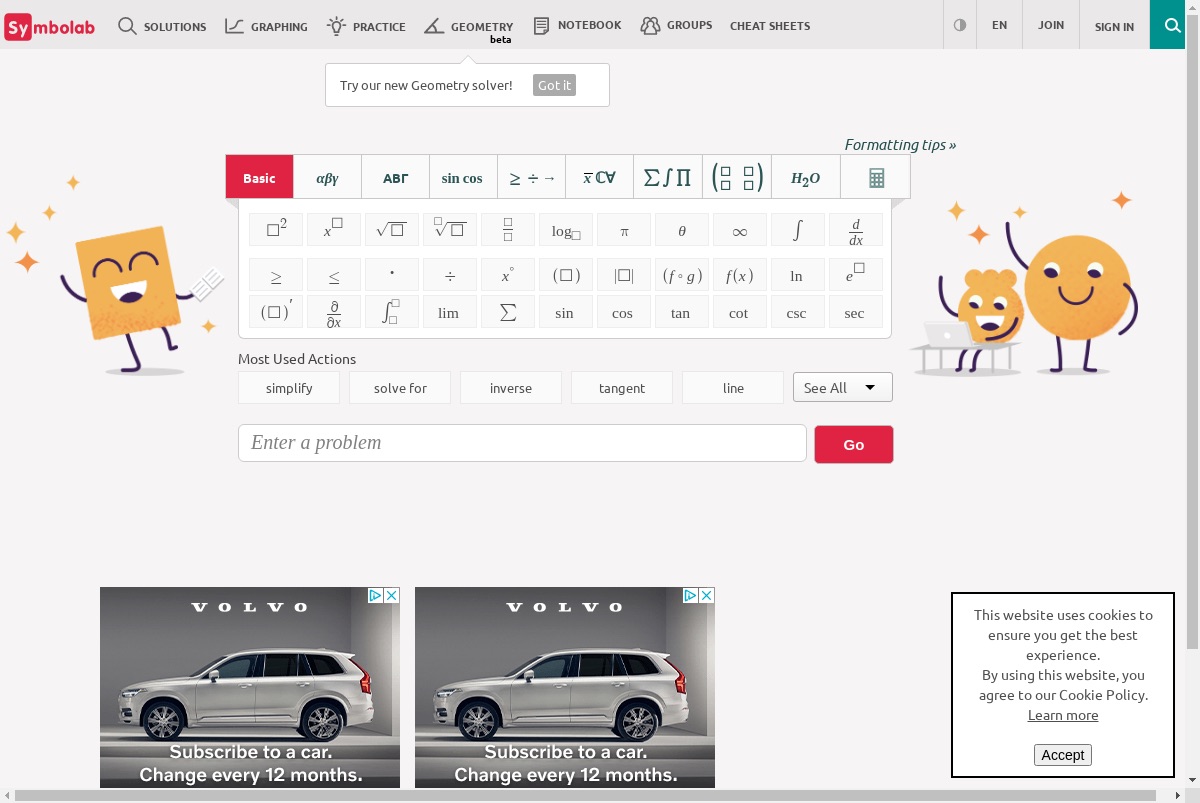This screenshot has height=803, width=1200.
Task: Open the sum integral product tab
Action: click(x=667, y=177)
